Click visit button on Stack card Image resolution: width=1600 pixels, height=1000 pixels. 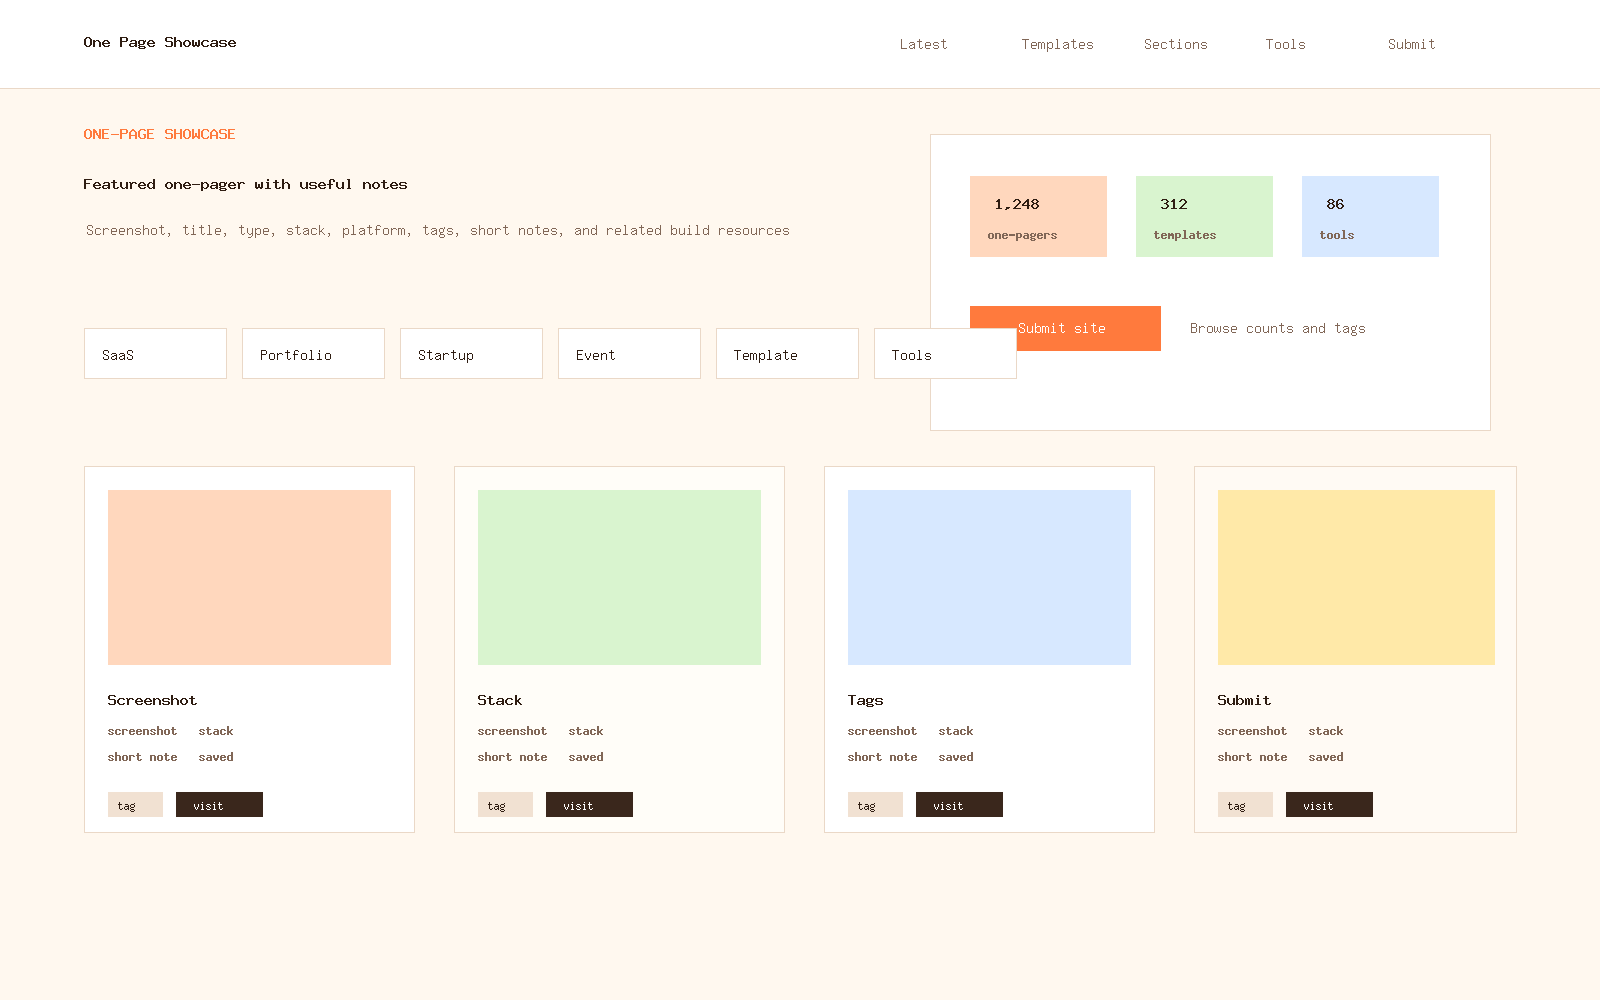tap(589, 805)
